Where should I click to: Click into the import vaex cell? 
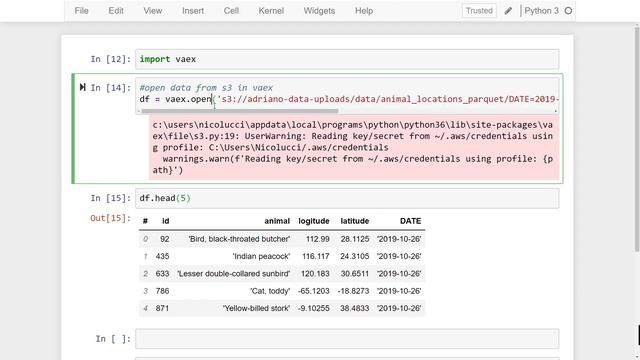pos(347,59)
